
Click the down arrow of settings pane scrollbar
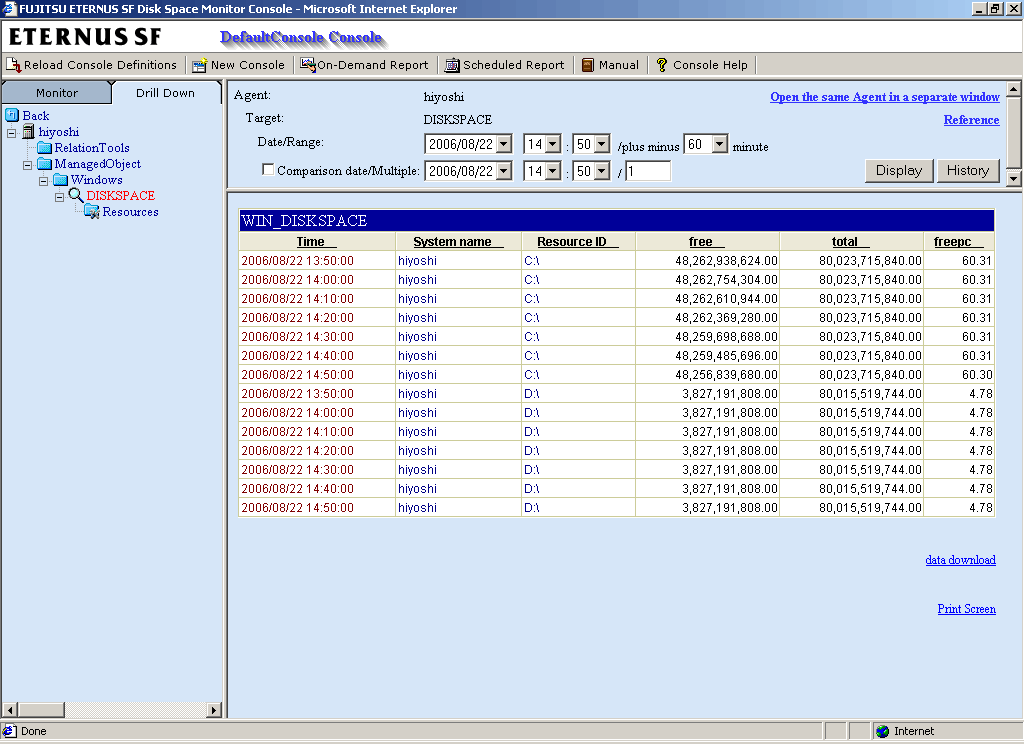point(1014,178)
